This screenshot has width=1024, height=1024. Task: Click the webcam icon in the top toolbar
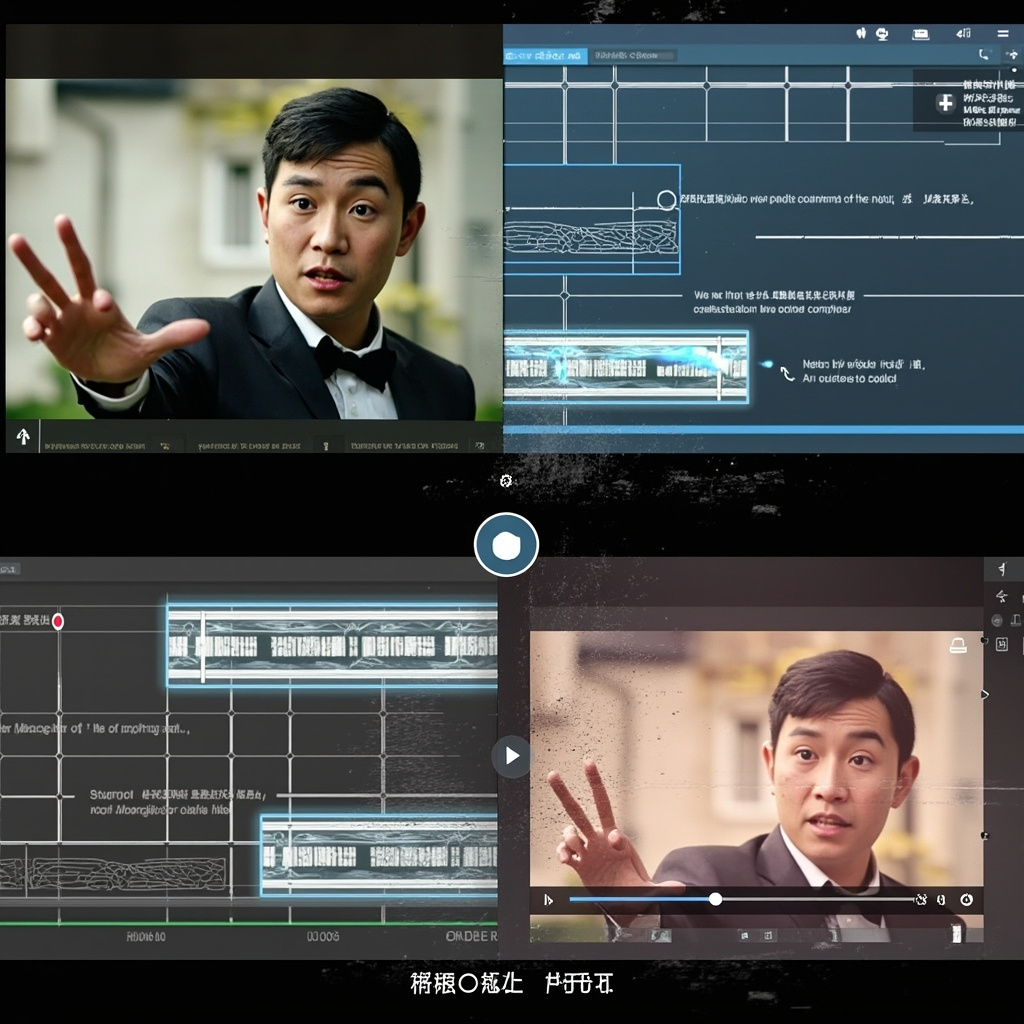883,33
